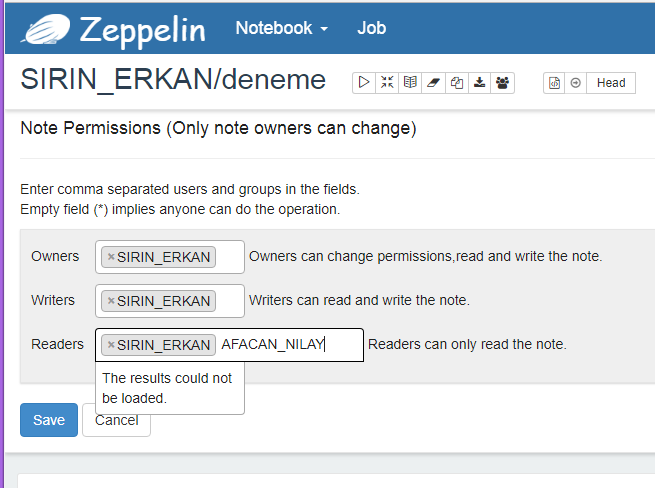The width and height of the screenshot is (655, 488).
Task: Remove SIRIN_ERKAN from Owners
Action: pyautogui.click(x=111, y=257)
